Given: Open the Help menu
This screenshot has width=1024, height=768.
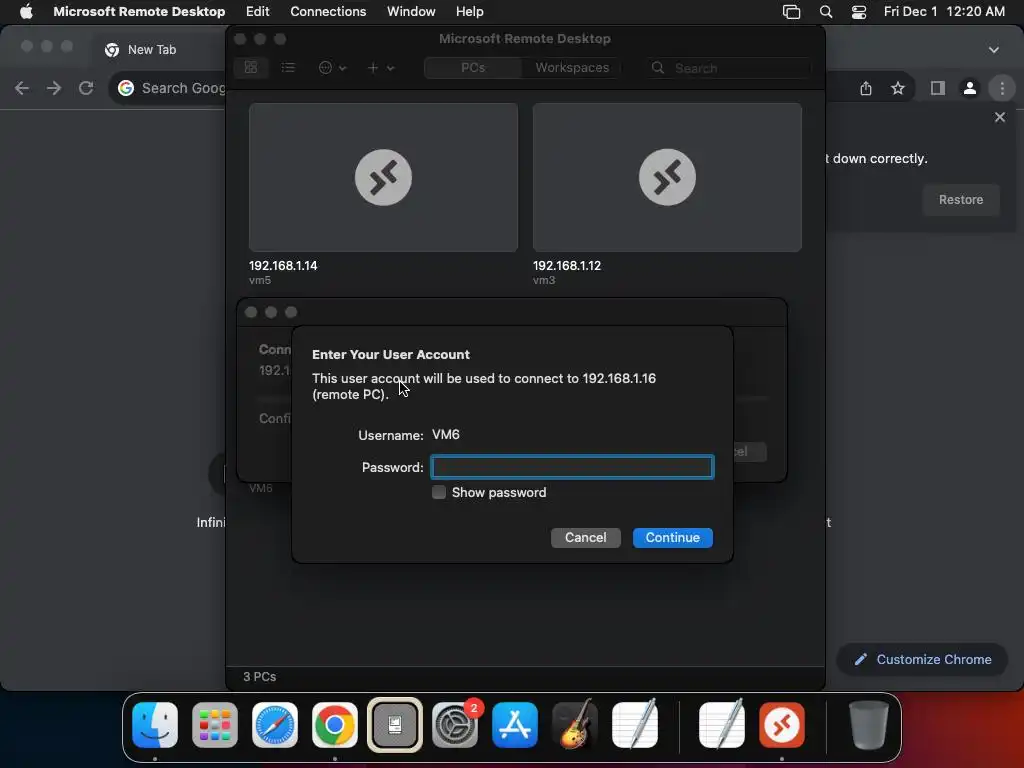Looking at the screenshot, I should (470, 11).
